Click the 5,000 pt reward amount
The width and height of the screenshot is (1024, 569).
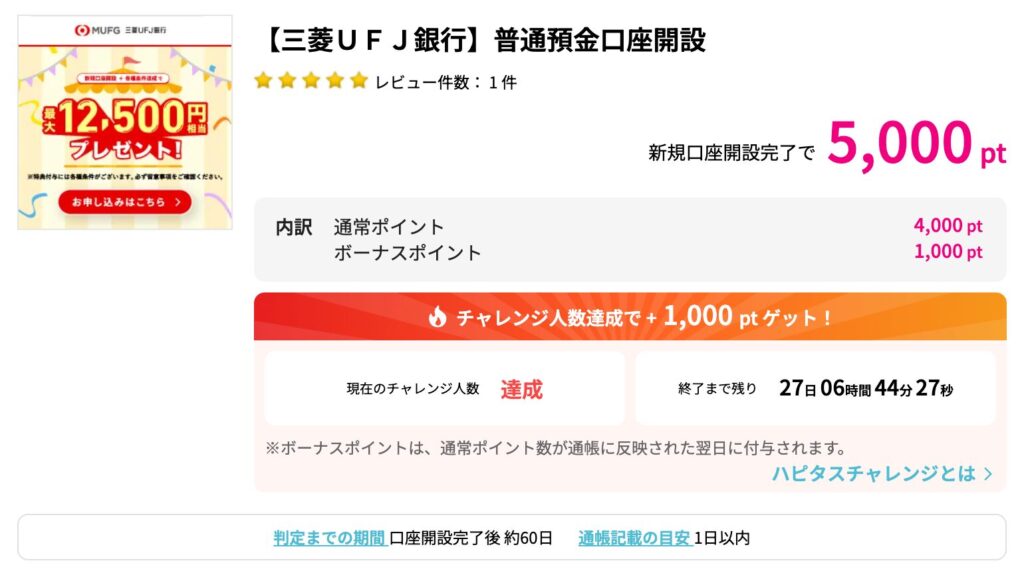click(x=916, y=144)
